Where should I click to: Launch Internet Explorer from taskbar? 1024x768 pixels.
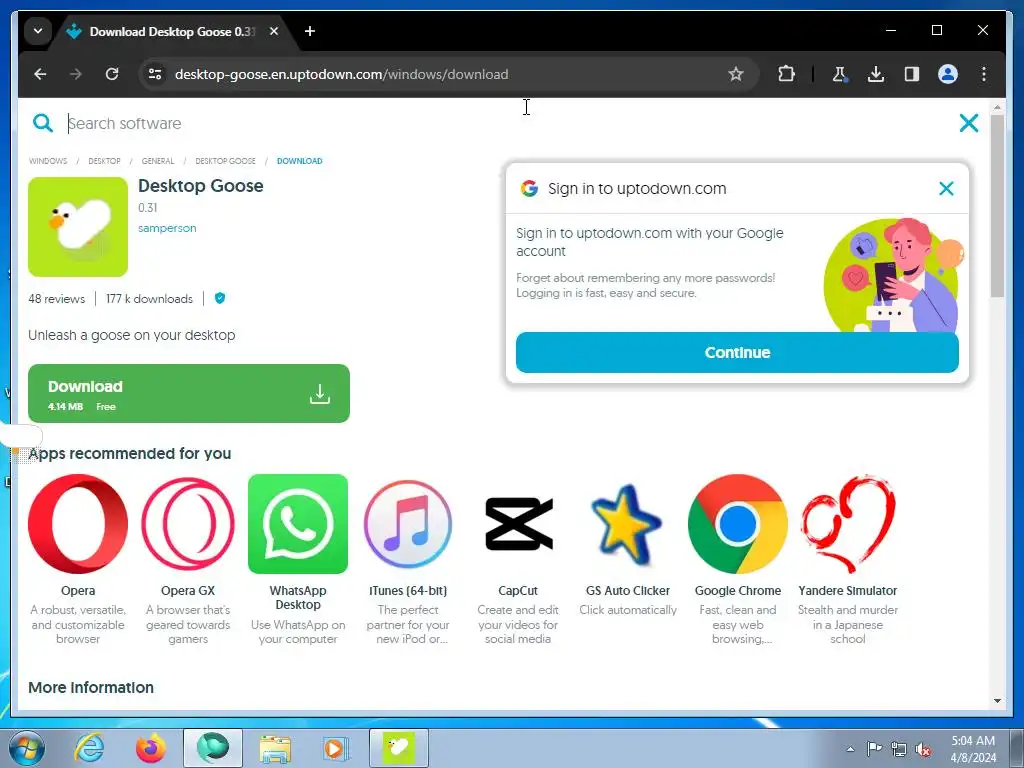click(x=89, y=748)
